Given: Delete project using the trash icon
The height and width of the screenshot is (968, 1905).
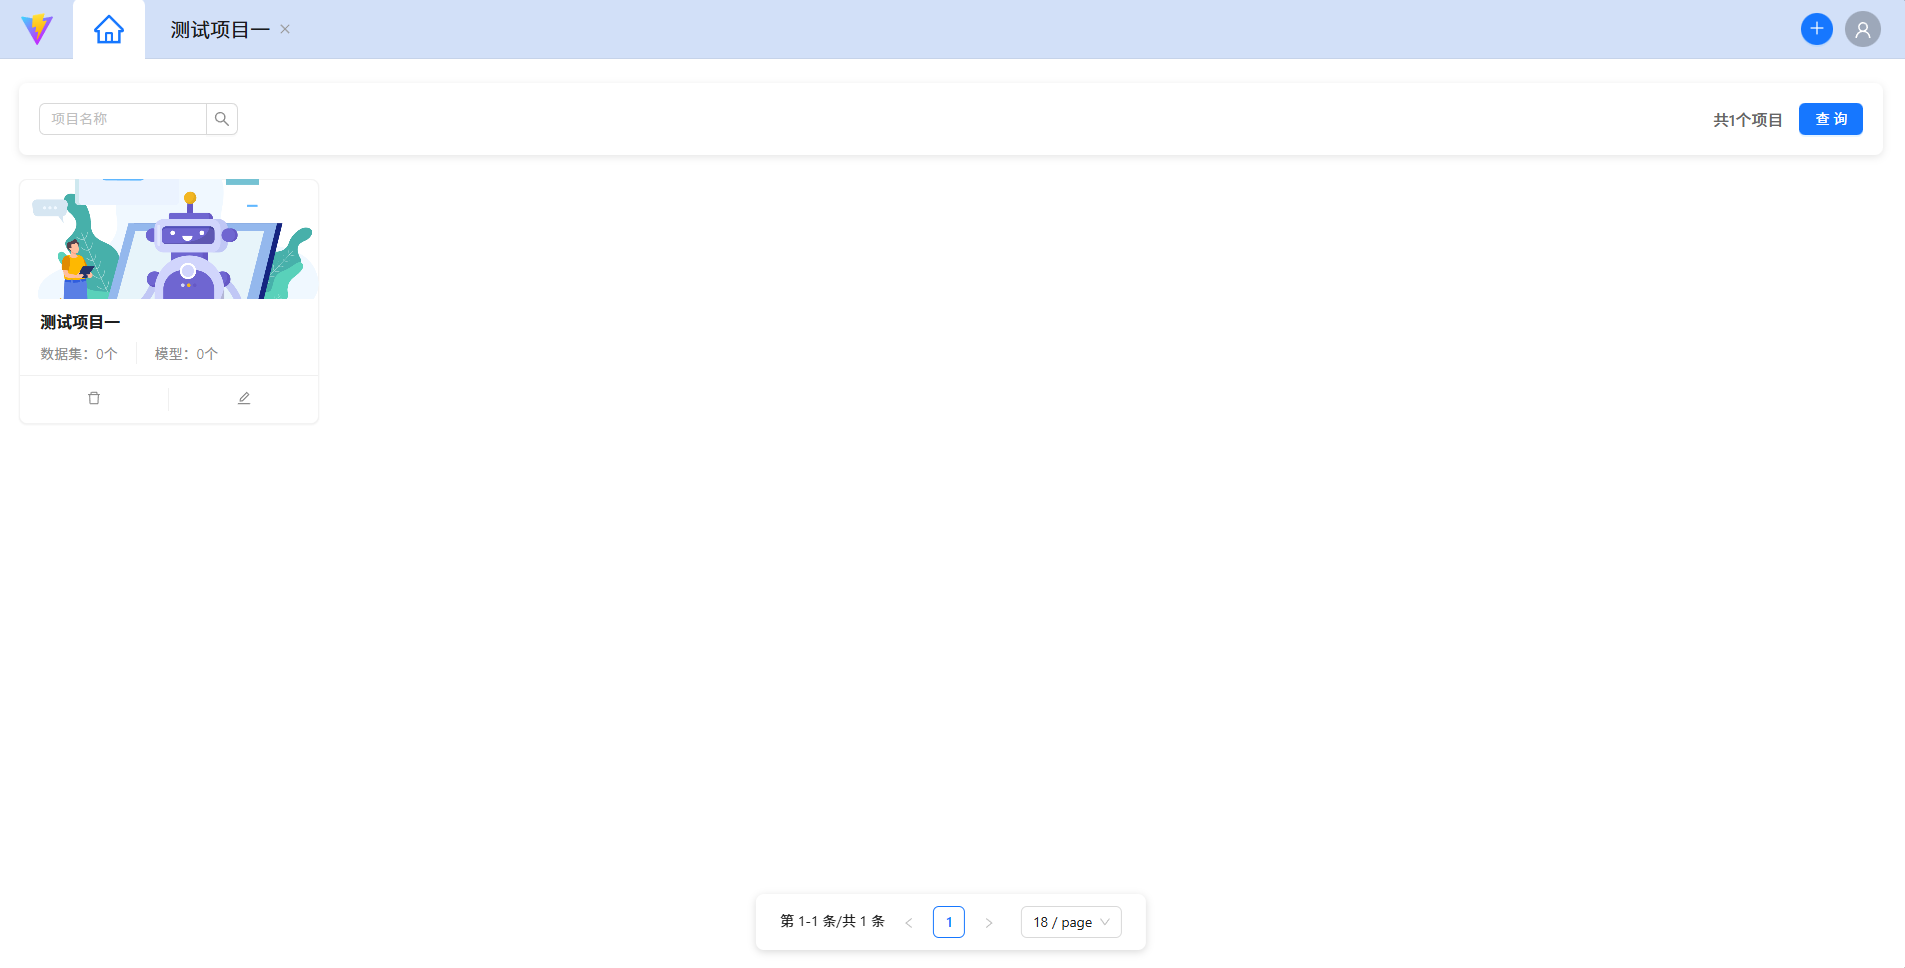Looking at the screenshot, I should 94,398.
